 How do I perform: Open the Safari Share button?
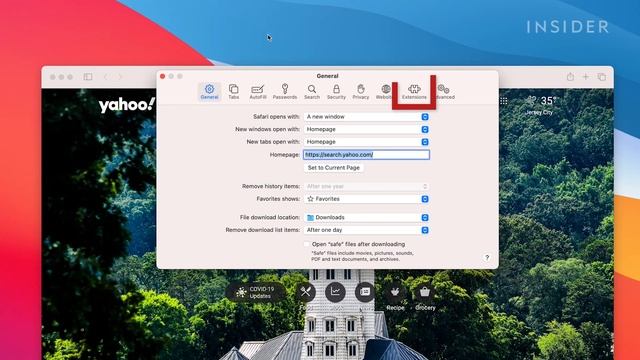[570, 77]
